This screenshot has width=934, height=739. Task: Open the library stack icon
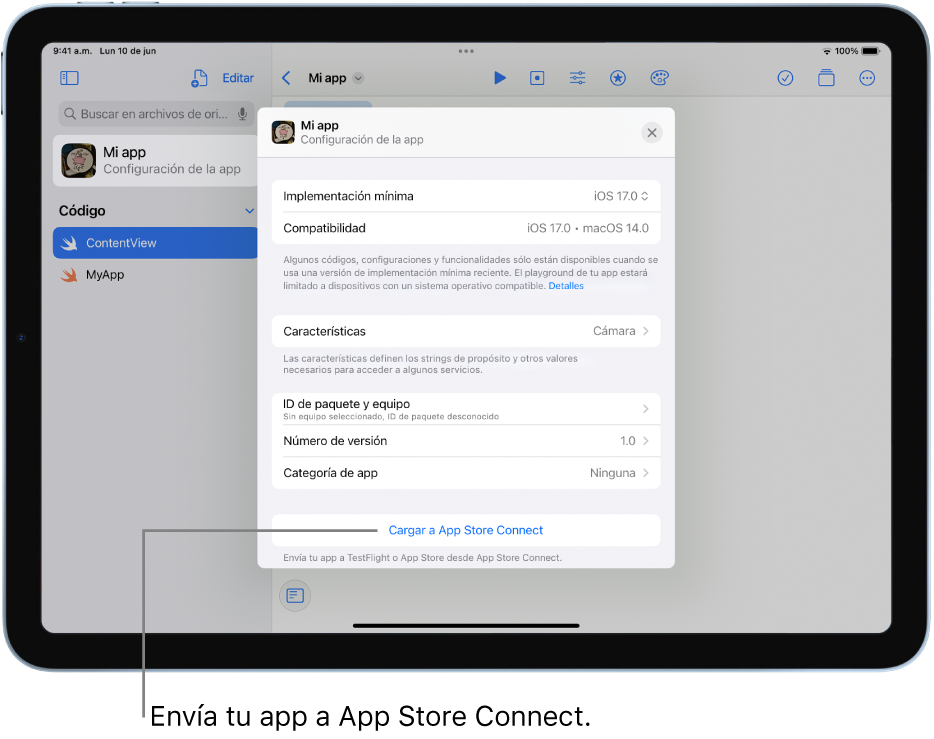pyautogui.click(x=826, y=78)
